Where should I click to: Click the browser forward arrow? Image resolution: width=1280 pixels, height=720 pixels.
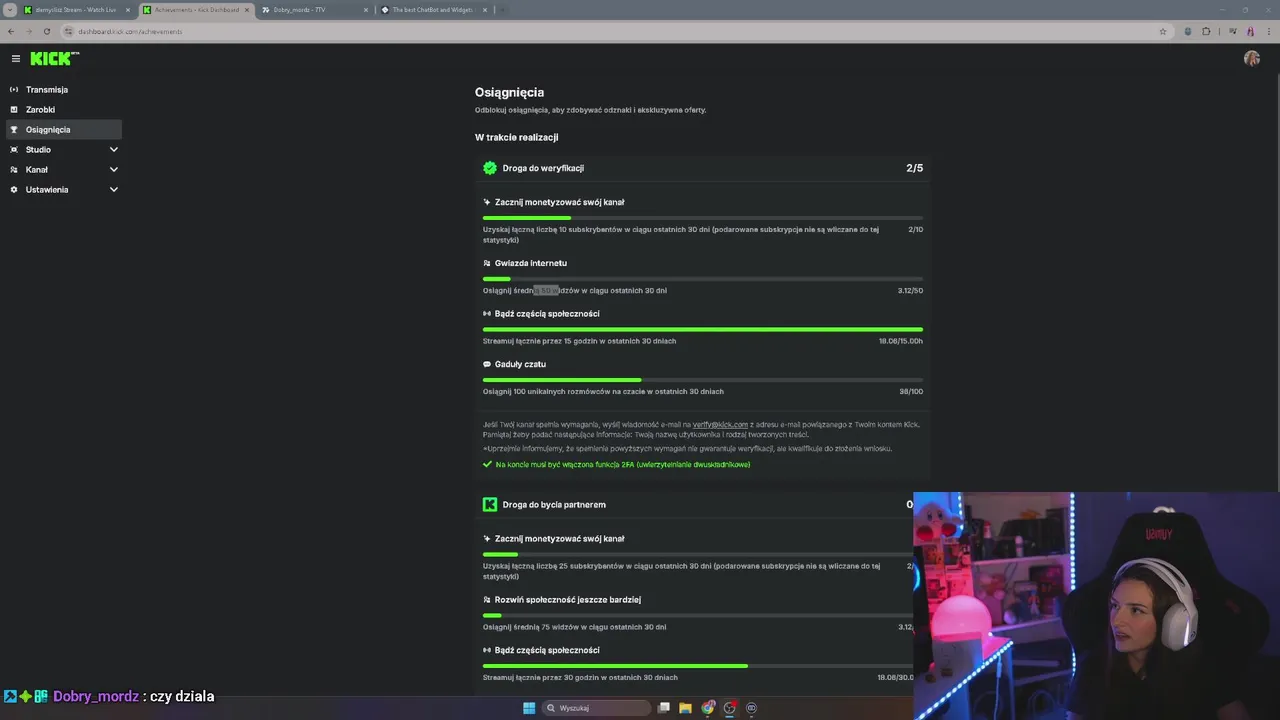click(x=29, y=31)
